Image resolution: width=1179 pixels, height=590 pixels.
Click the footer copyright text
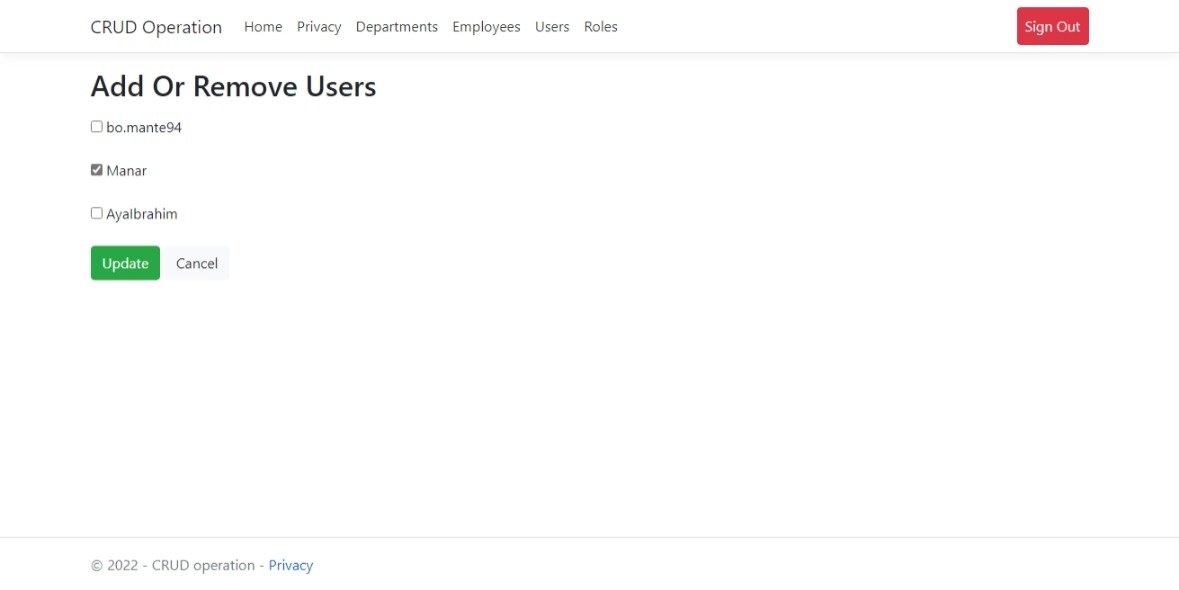176,565
